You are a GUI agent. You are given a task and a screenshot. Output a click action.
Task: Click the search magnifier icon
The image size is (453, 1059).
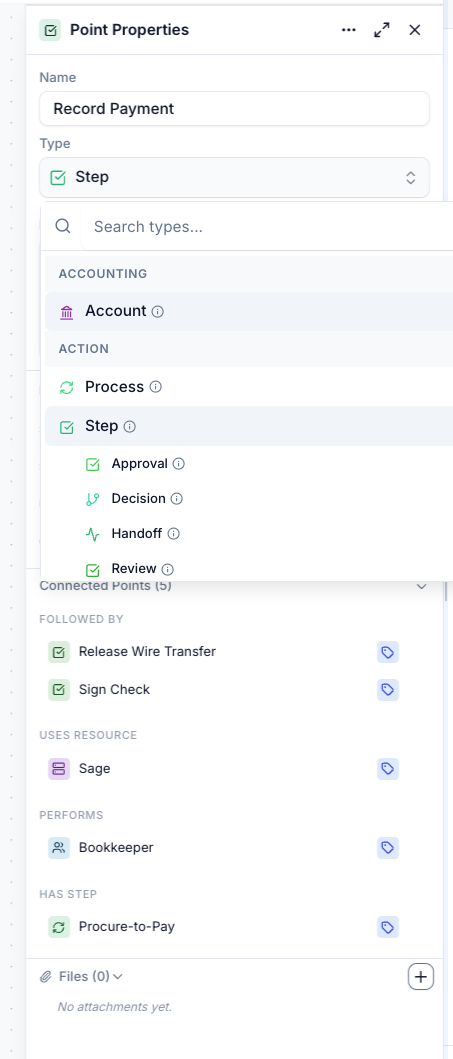click(x=63, y=226)
